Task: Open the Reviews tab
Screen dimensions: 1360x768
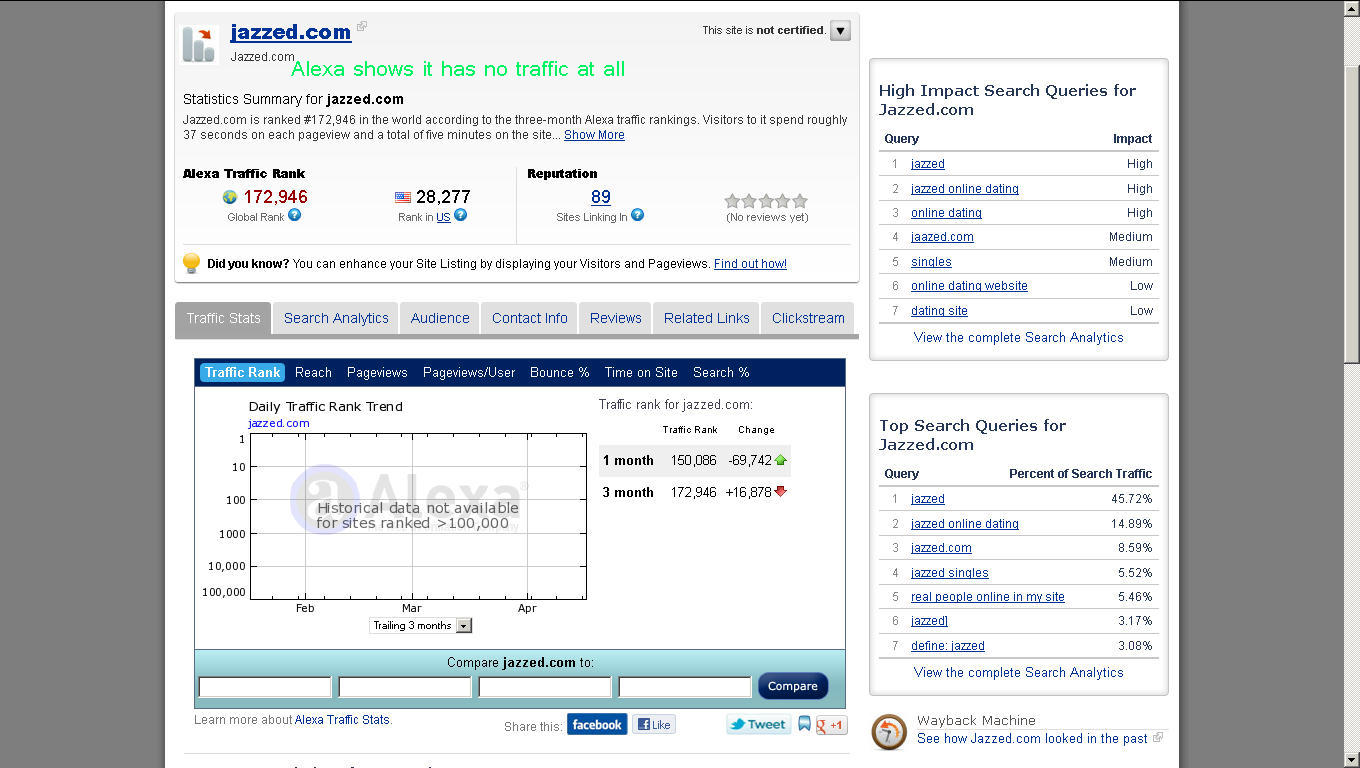Action: (x=616, y=318)
